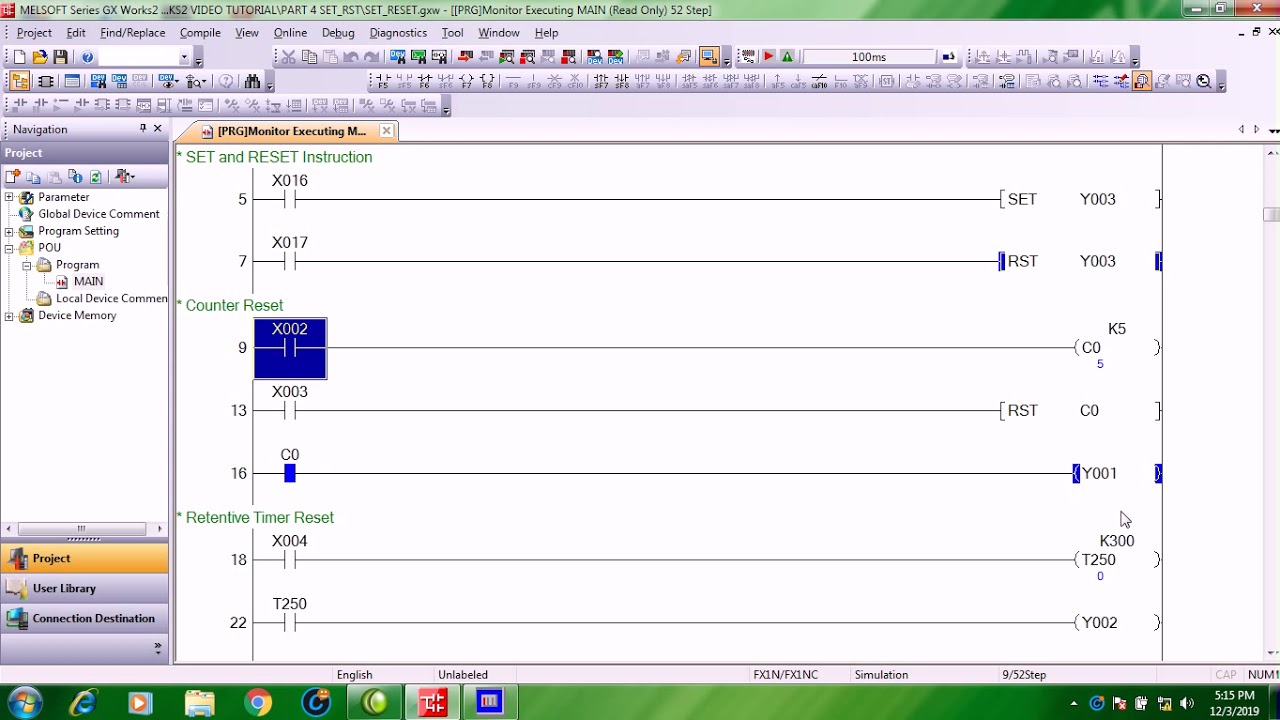
Task: Click the binoculars Find device icon
Action: click(252, 81)
